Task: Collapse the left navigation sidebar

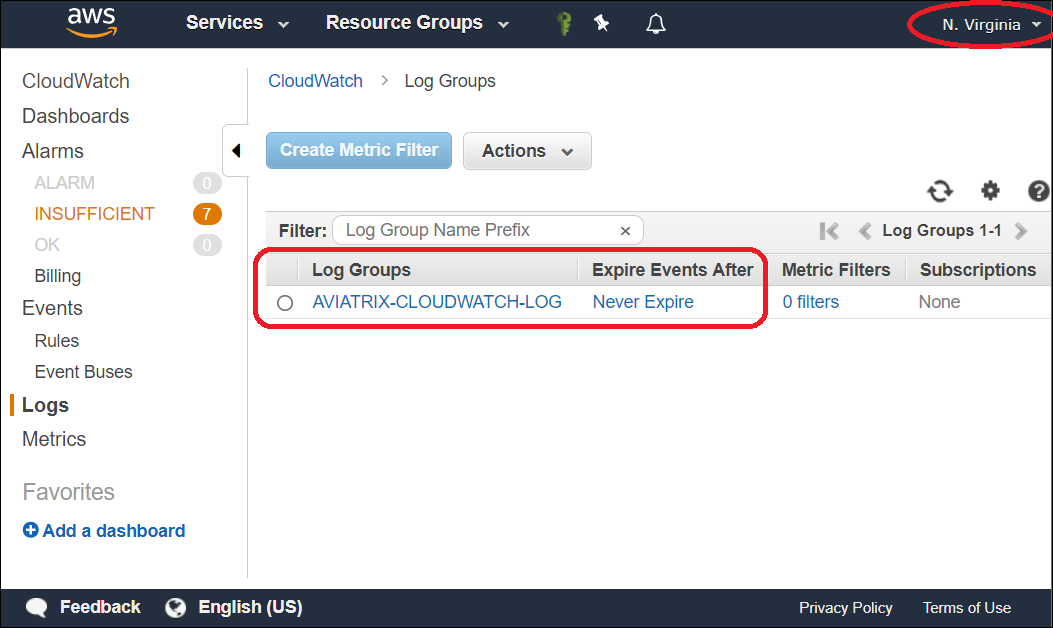Action: click(x=237, y=149)
